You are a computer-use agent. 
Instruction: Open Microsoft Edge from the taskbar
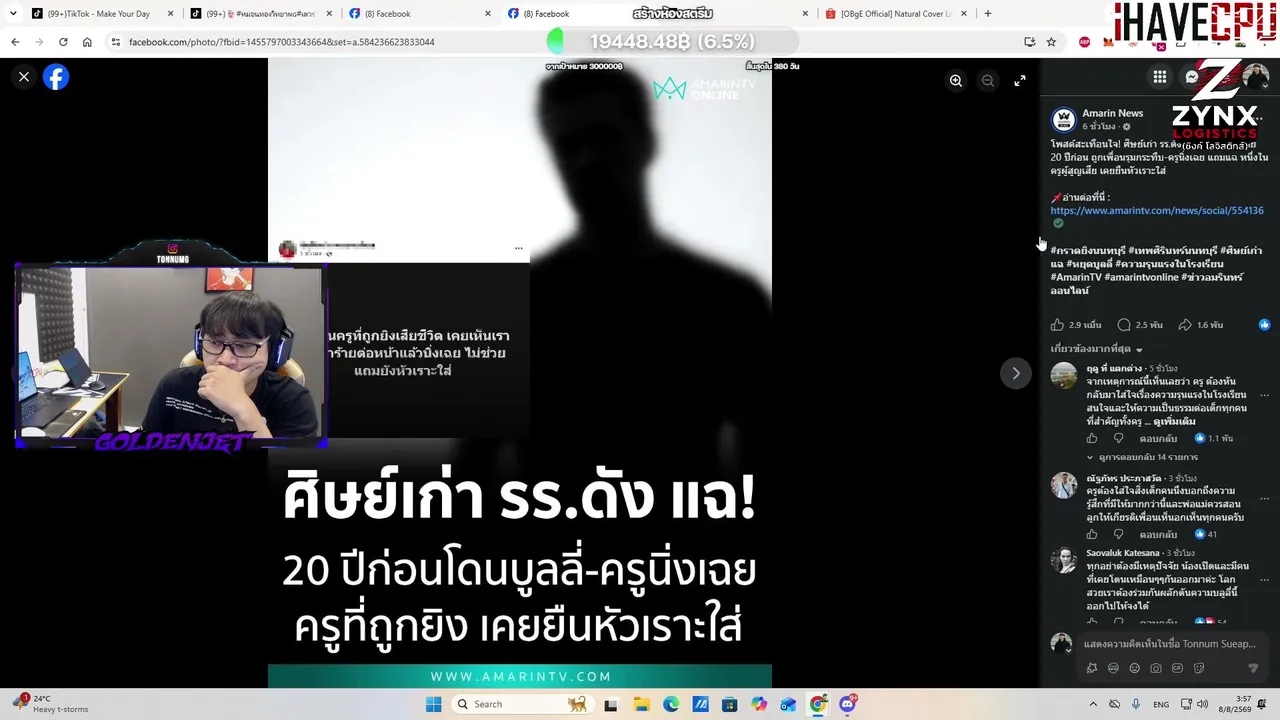pos(671,704)
